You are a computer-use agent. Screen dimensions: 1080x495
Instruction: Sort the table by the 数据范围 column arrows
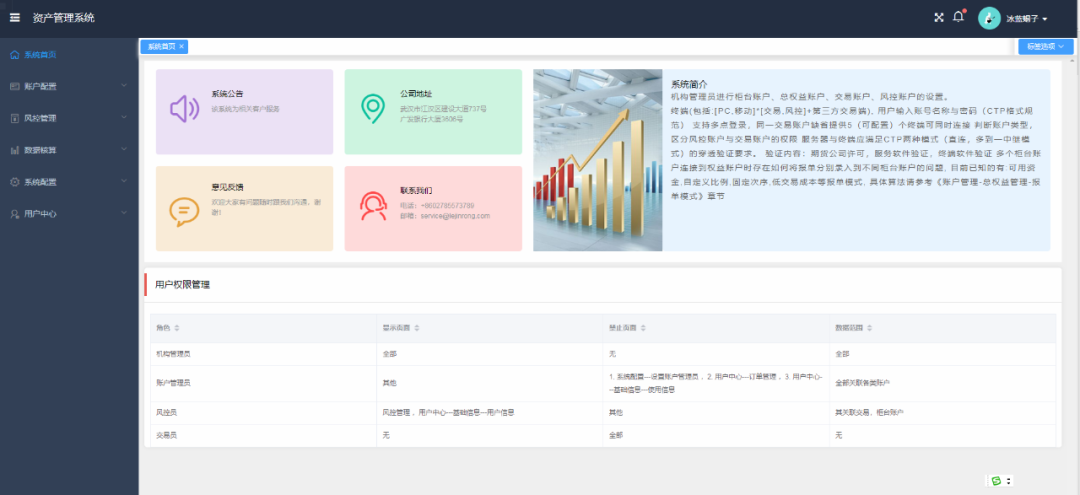coord(869,328)
